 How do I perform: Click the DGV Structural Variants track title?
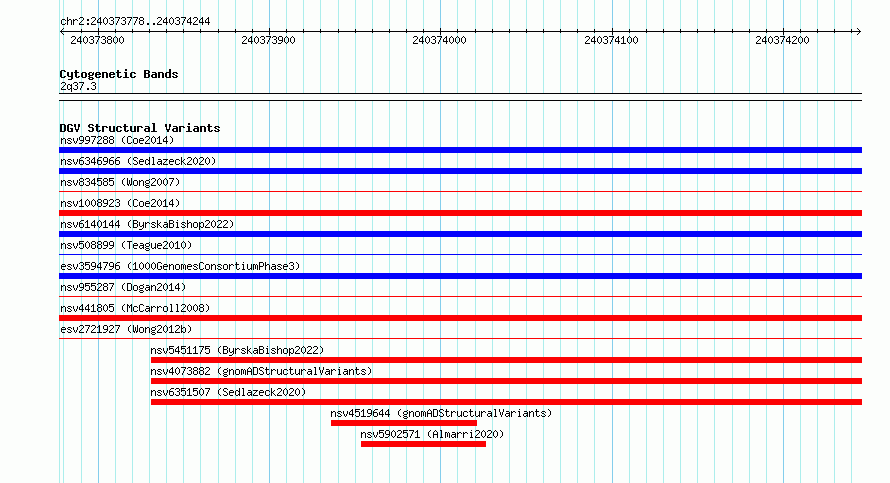pyautogui.click(x=140, y=128)
